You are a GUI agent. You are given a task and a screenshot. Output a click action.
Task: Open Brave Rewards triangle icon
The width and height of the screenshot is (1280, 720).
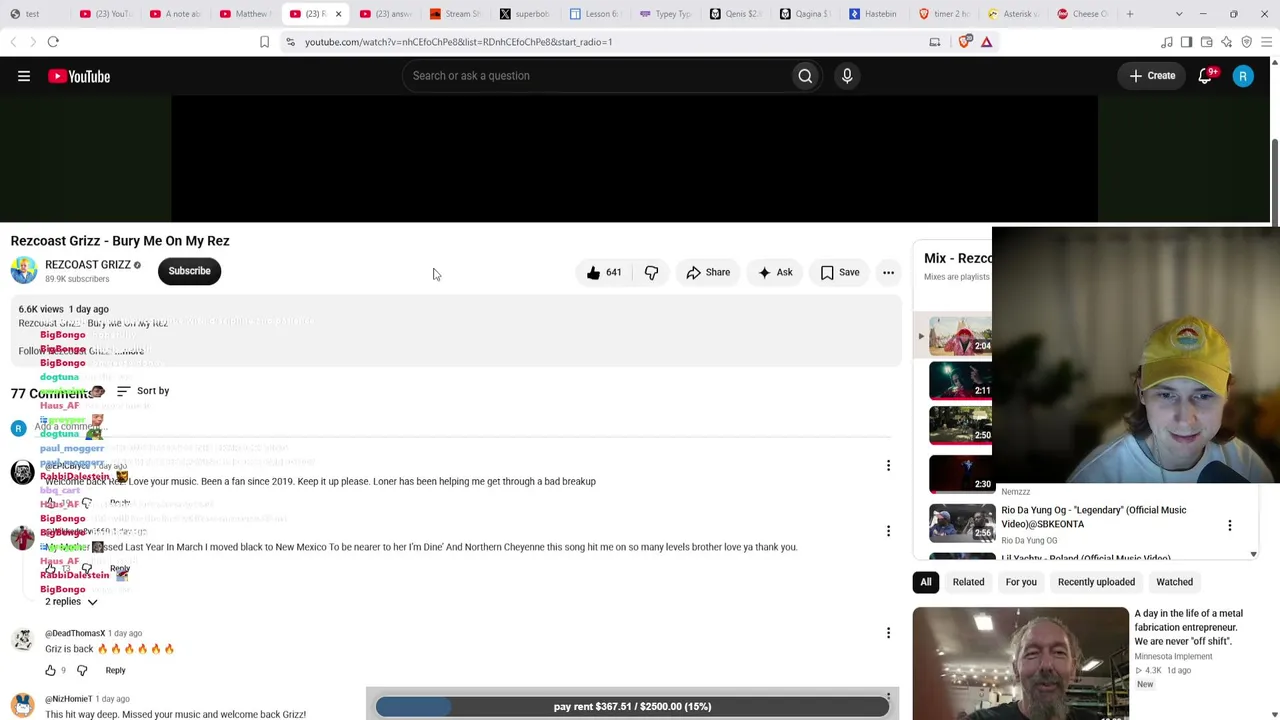pos(986,42)
